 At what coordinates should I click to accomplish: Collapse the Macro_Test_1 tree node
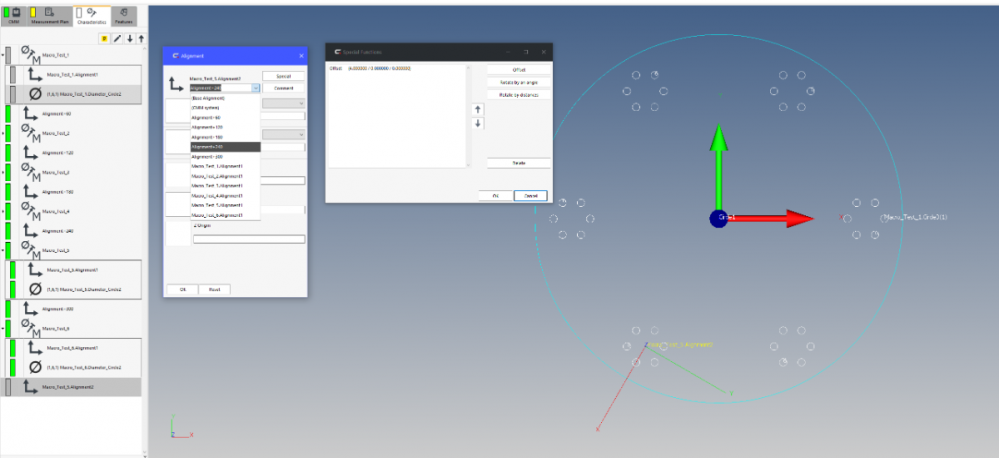[x=4, y=55]
